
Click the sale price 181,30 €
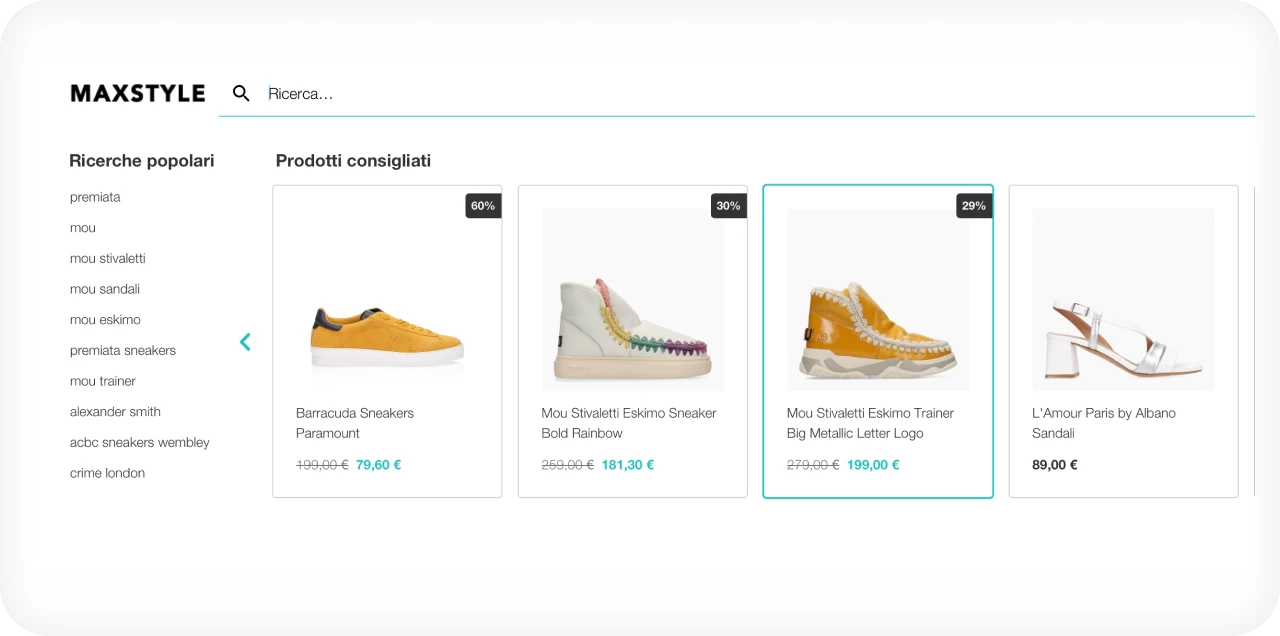pos(628,465)
